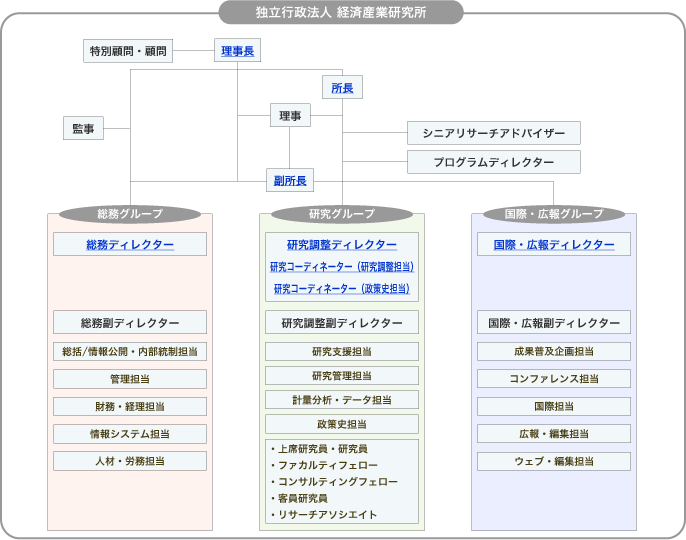Image resolution: width=686 pixels, height=540 pixels.
Task: Click the 国際・広報グループ header
Action: tap(554, 214)
